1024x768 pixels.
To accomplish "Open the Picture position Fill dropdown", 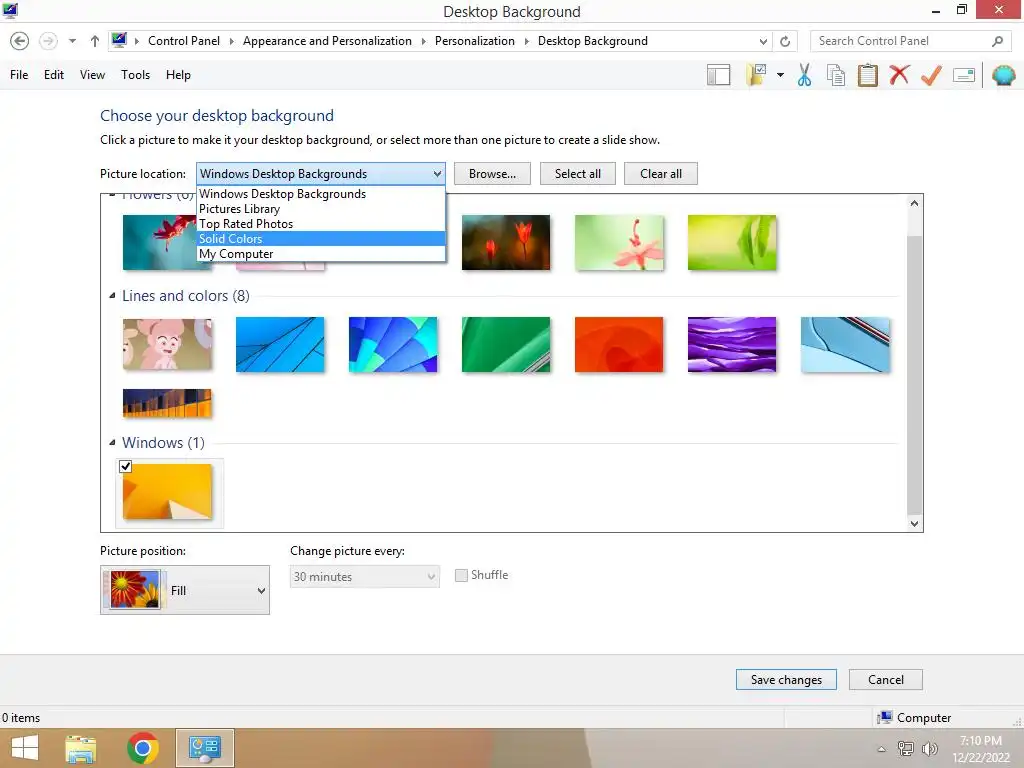I will click(x=185, y=590).
